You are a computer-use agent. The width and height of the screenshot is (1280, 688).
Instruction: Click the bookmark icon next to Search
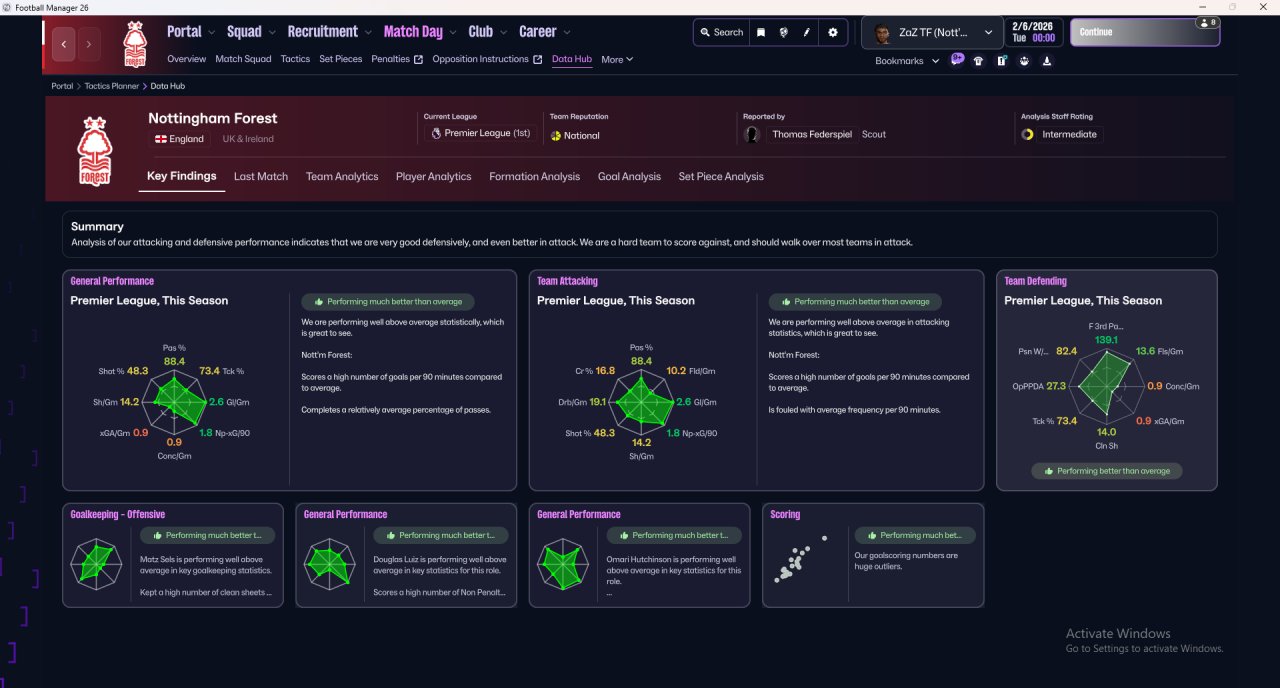[x=761, y=32]
